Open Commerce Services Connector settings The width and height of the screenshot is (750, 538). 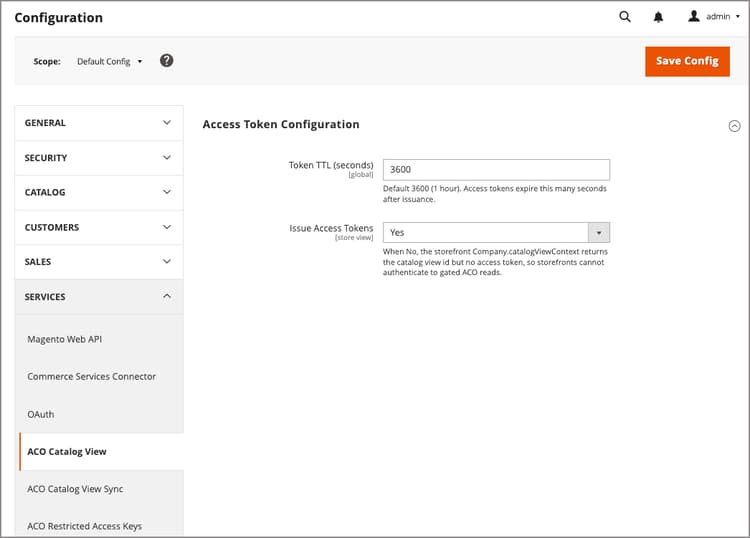(x=91, y=376)
